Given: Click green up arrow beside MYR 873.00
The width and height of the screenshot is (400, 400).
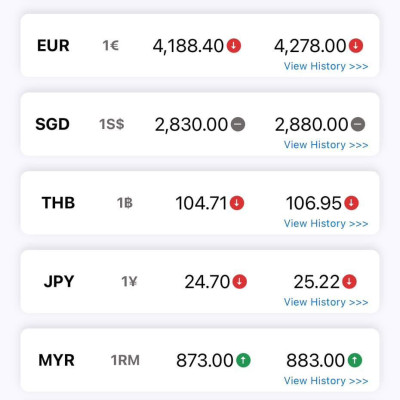Looking at the screenshot, I should click(x=243, y=360).
